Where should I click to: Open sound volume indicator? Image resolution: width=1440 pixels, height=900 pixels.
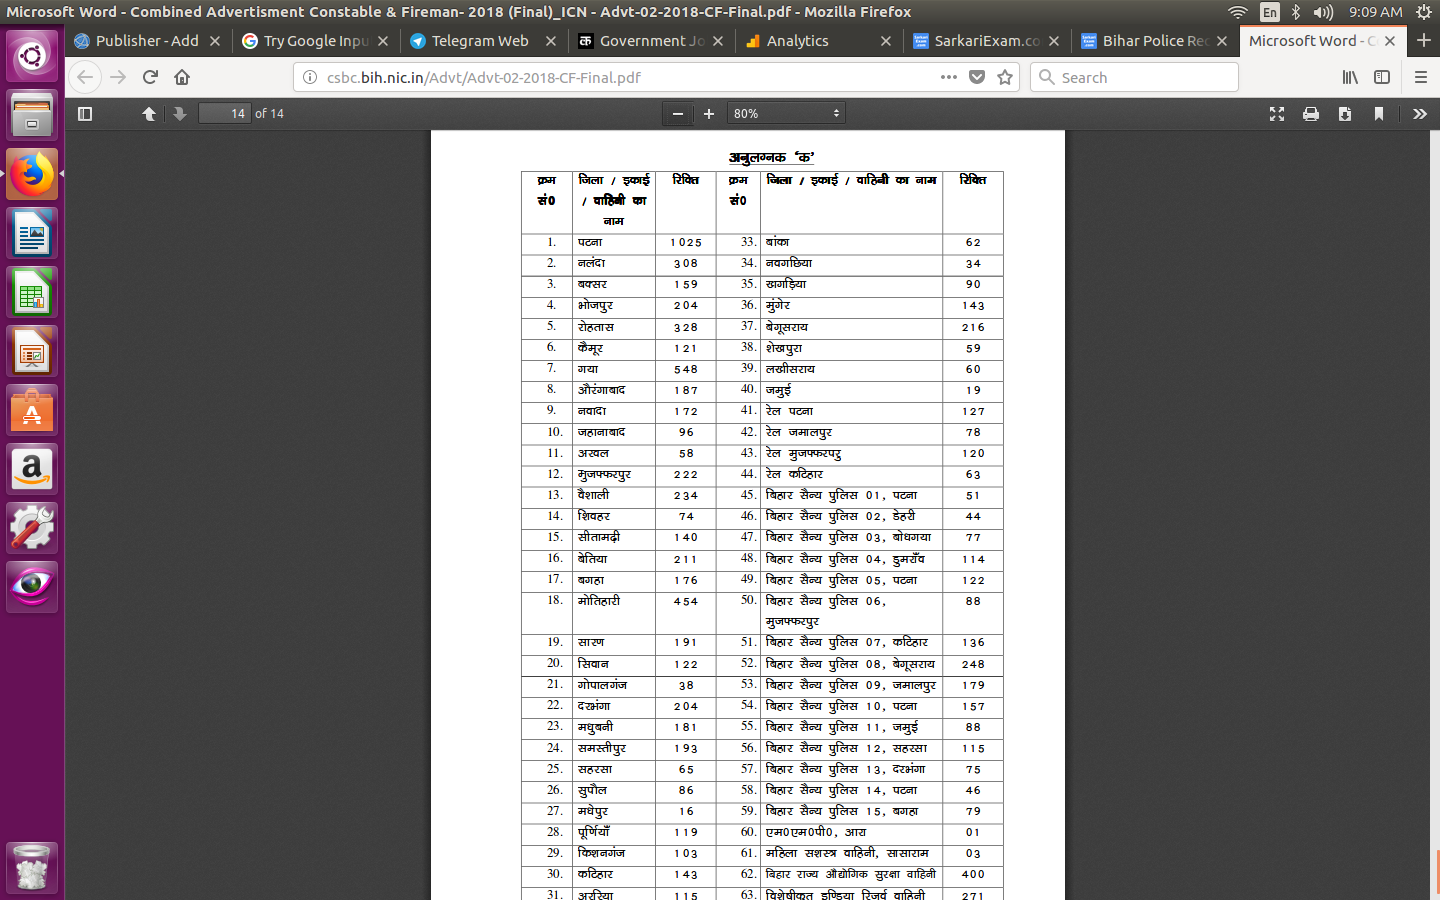coord(1324,12)
